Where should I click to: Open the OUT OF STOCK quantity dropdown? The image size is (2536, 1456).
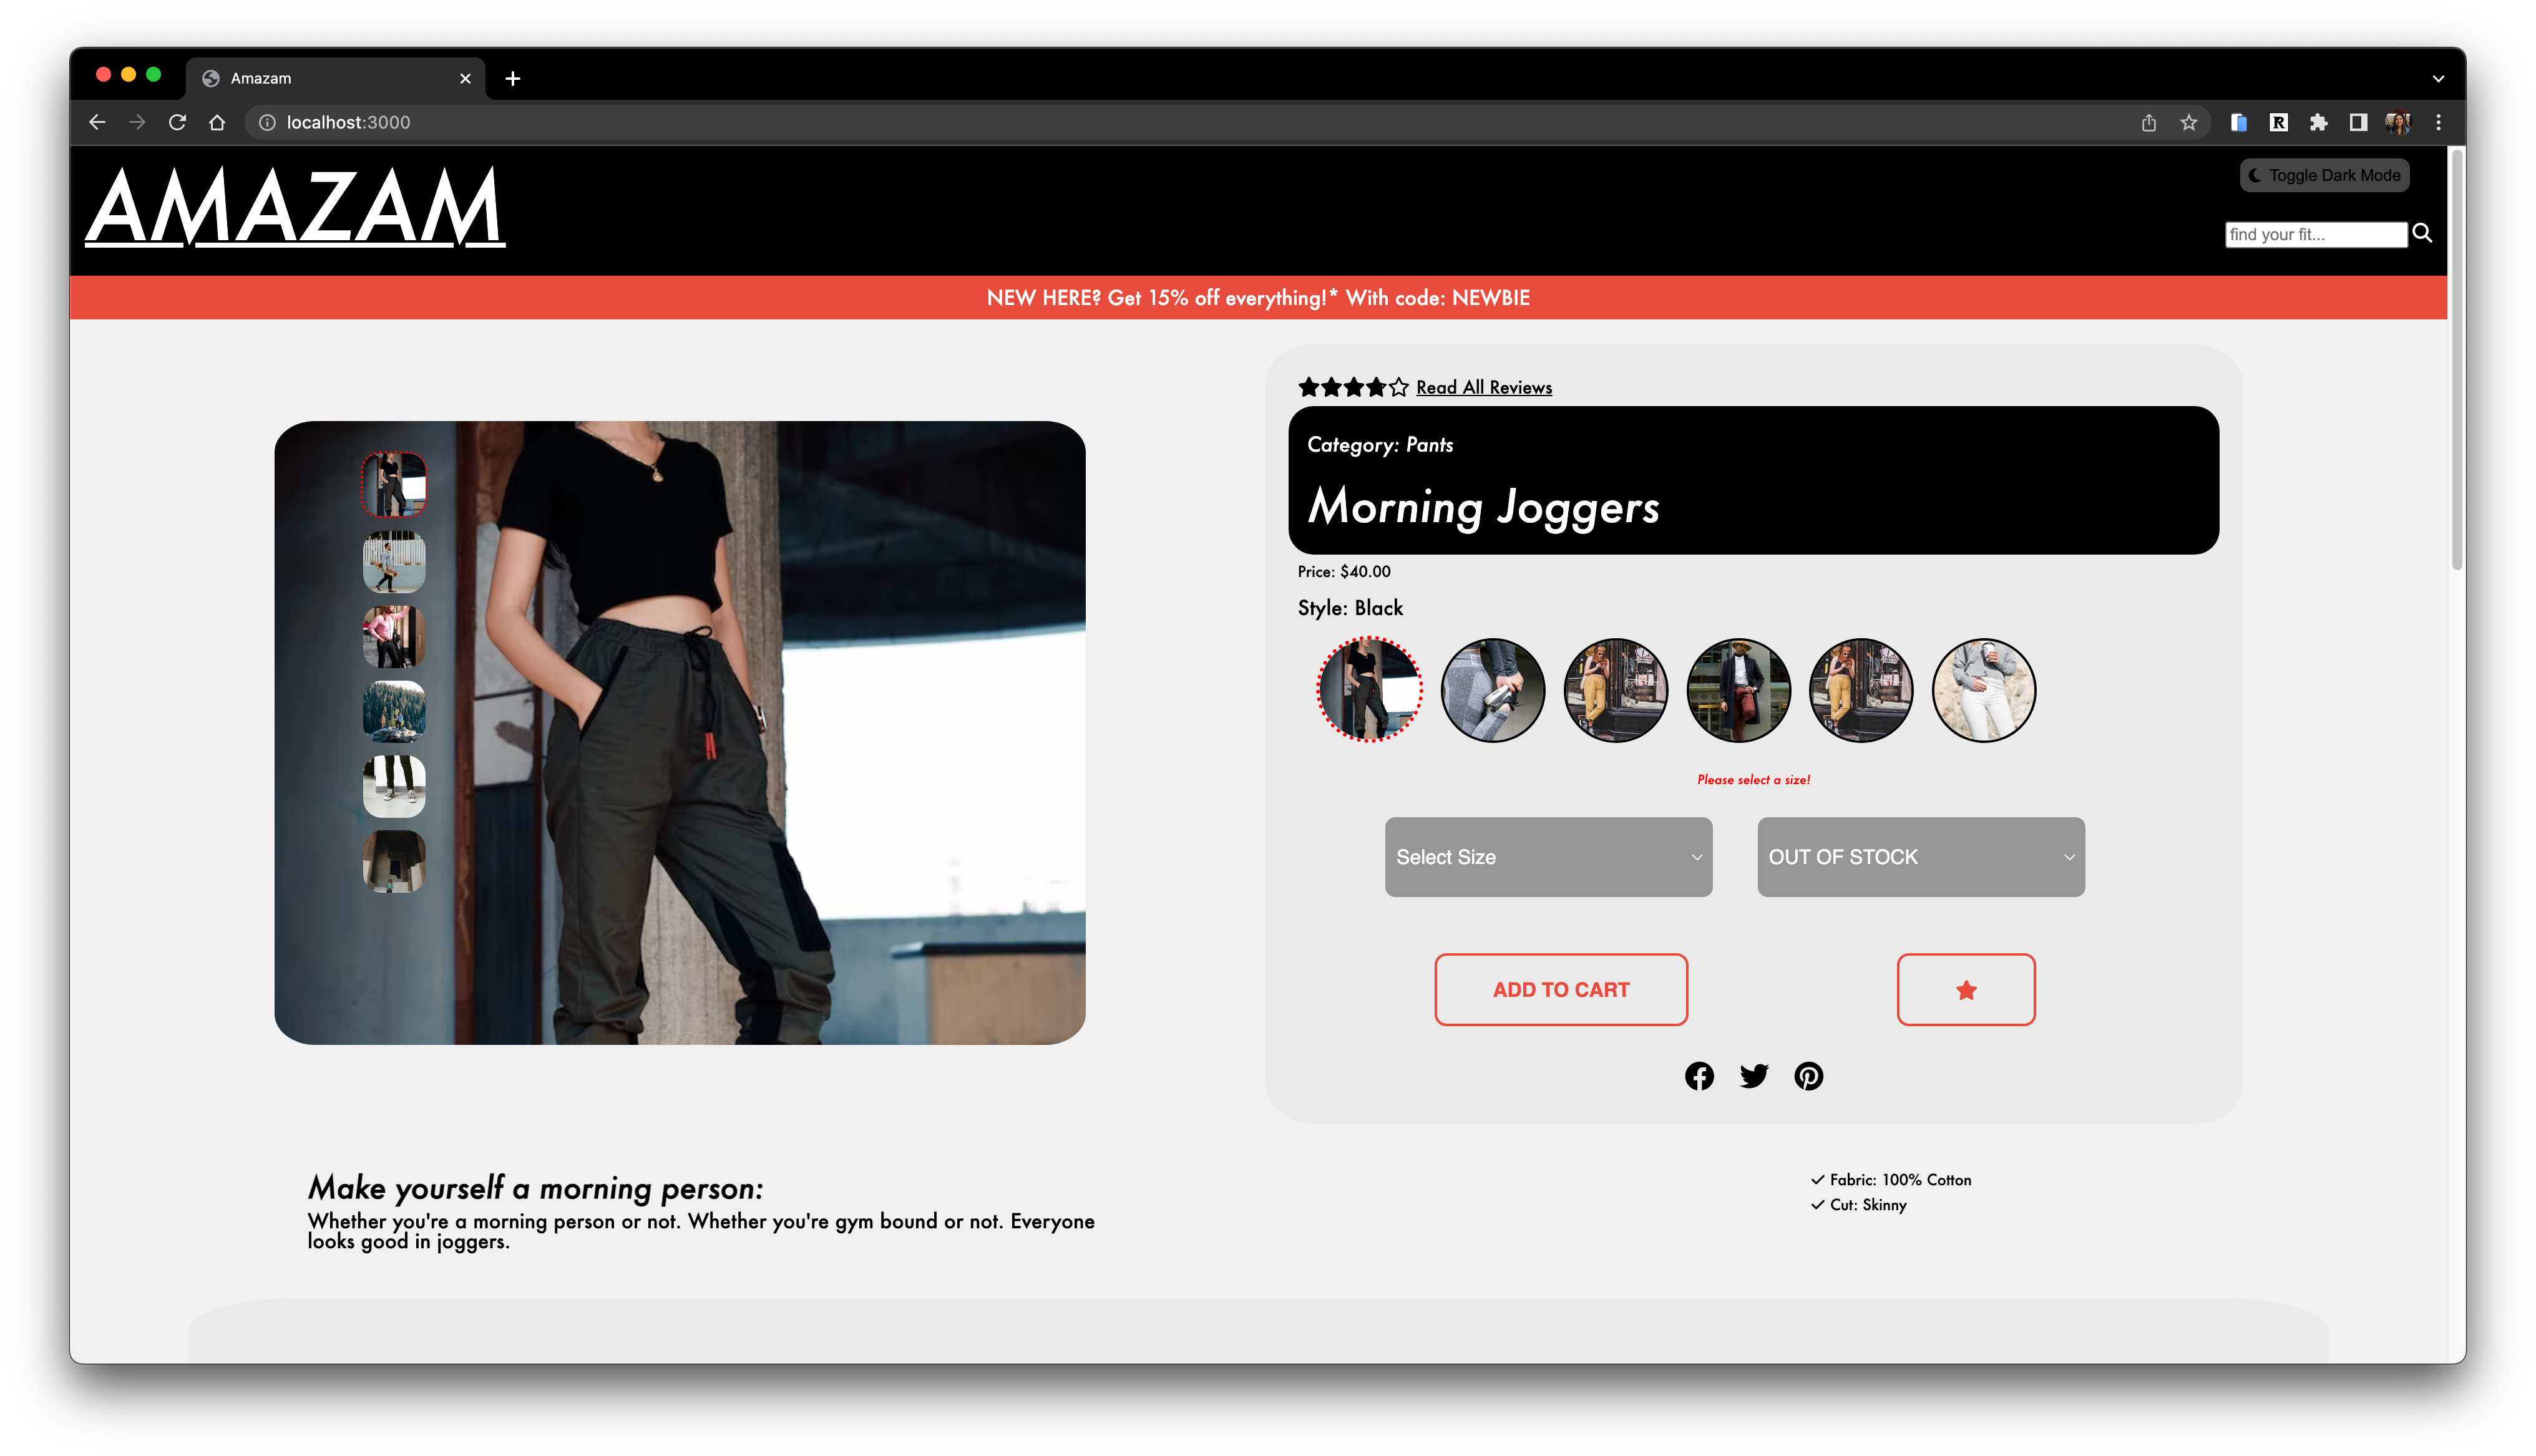(1920, 857)
